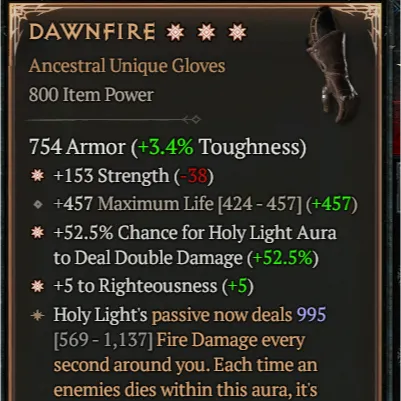The image size is (401, 401).
Task: Click the second star in the title row
Action: point(206,33)
